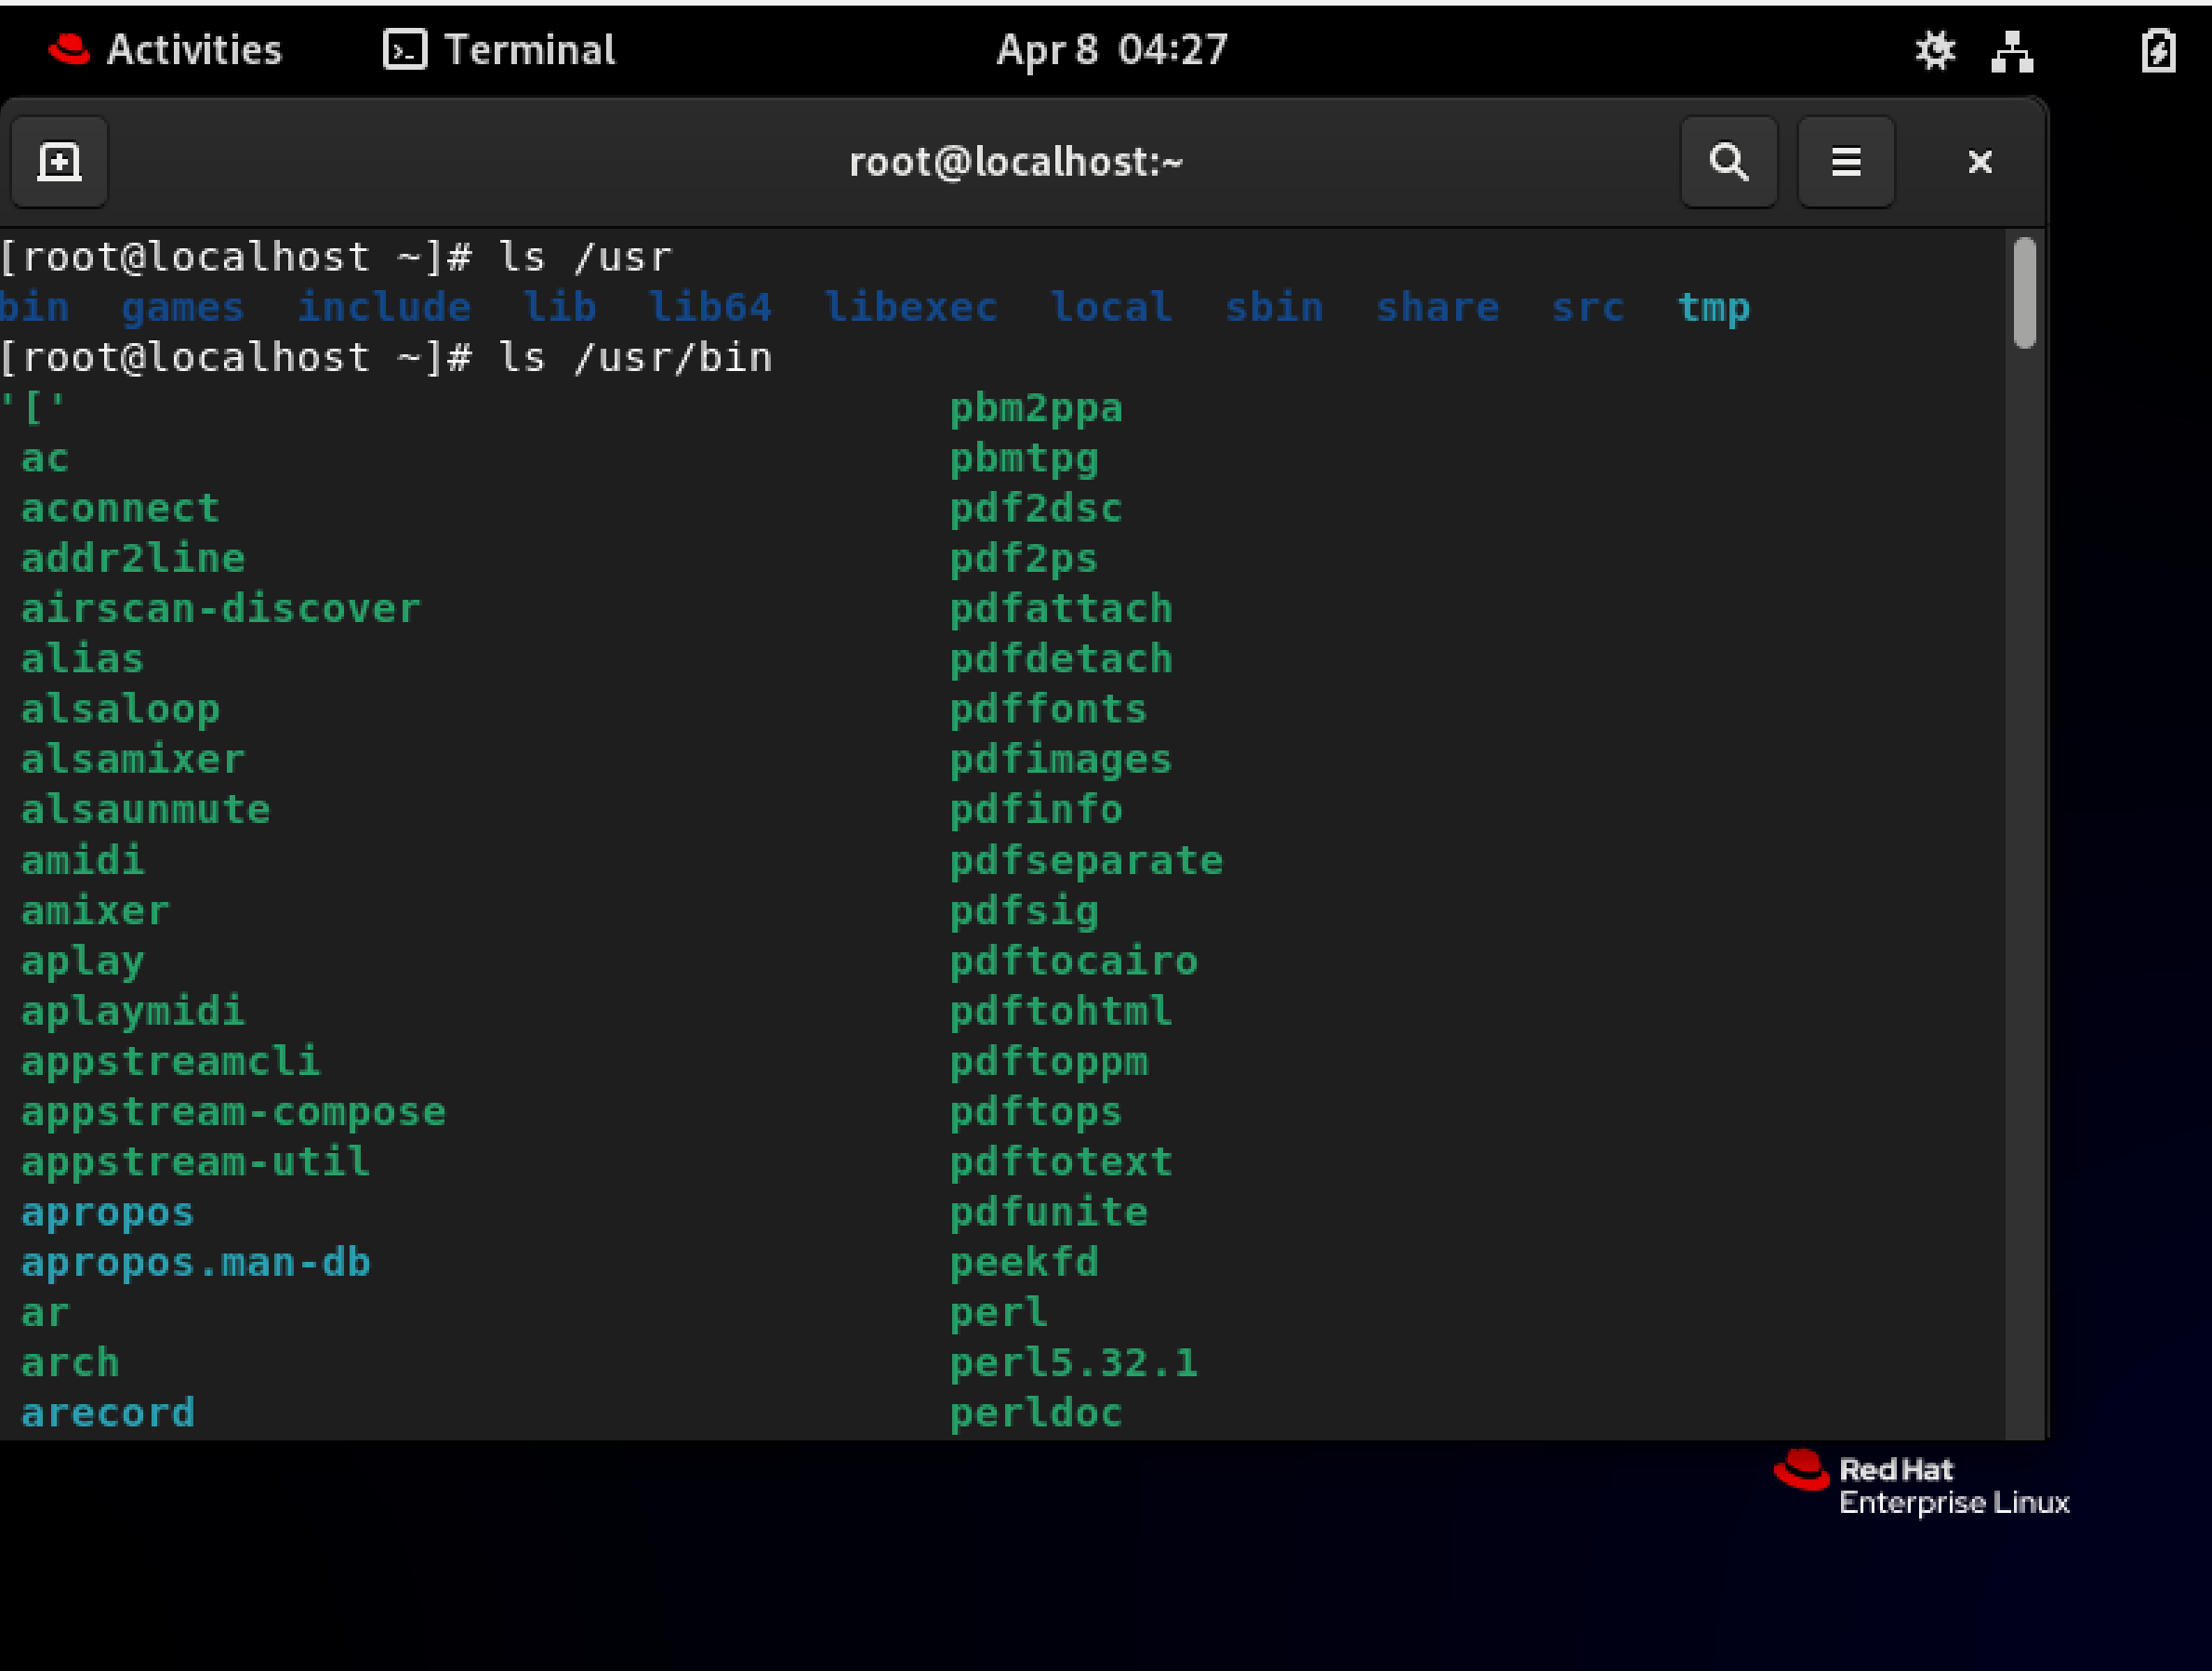Click the 'appstreamcli' file entry
2212x1671 pixels.
[x=171, y=1062]
